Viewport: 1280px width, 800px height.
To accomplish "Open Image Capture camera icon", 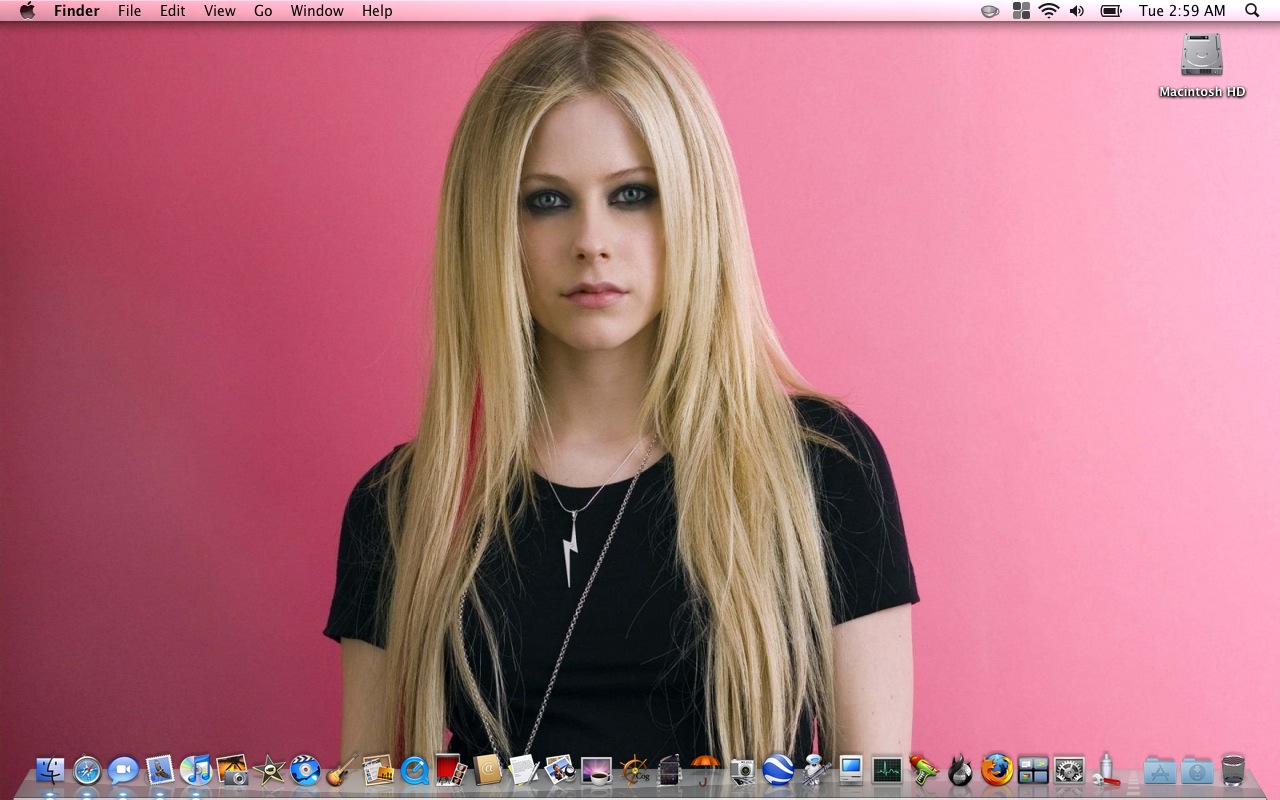I will [x=742, y=770].
